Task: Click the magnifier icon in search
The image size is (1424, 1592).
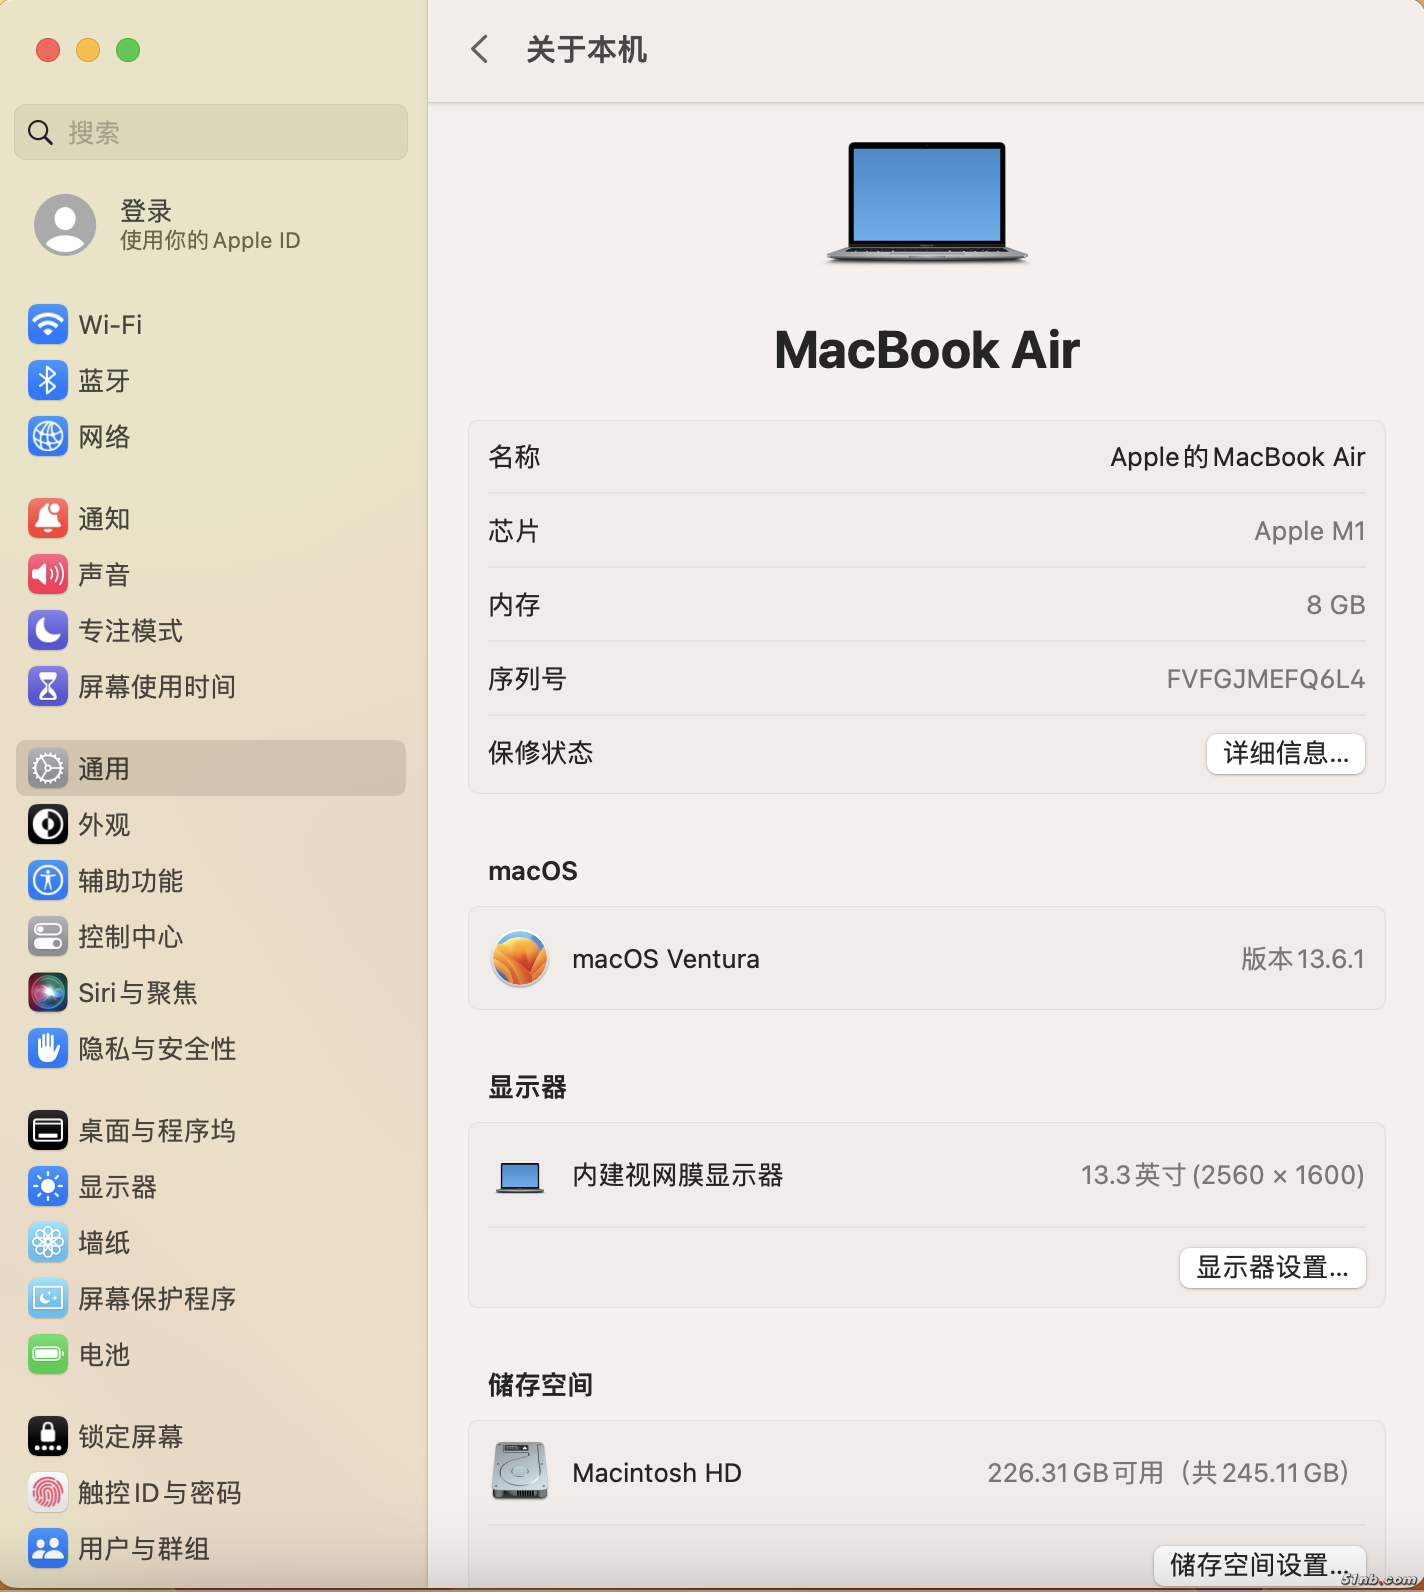Action: click(x=40, y=132)
